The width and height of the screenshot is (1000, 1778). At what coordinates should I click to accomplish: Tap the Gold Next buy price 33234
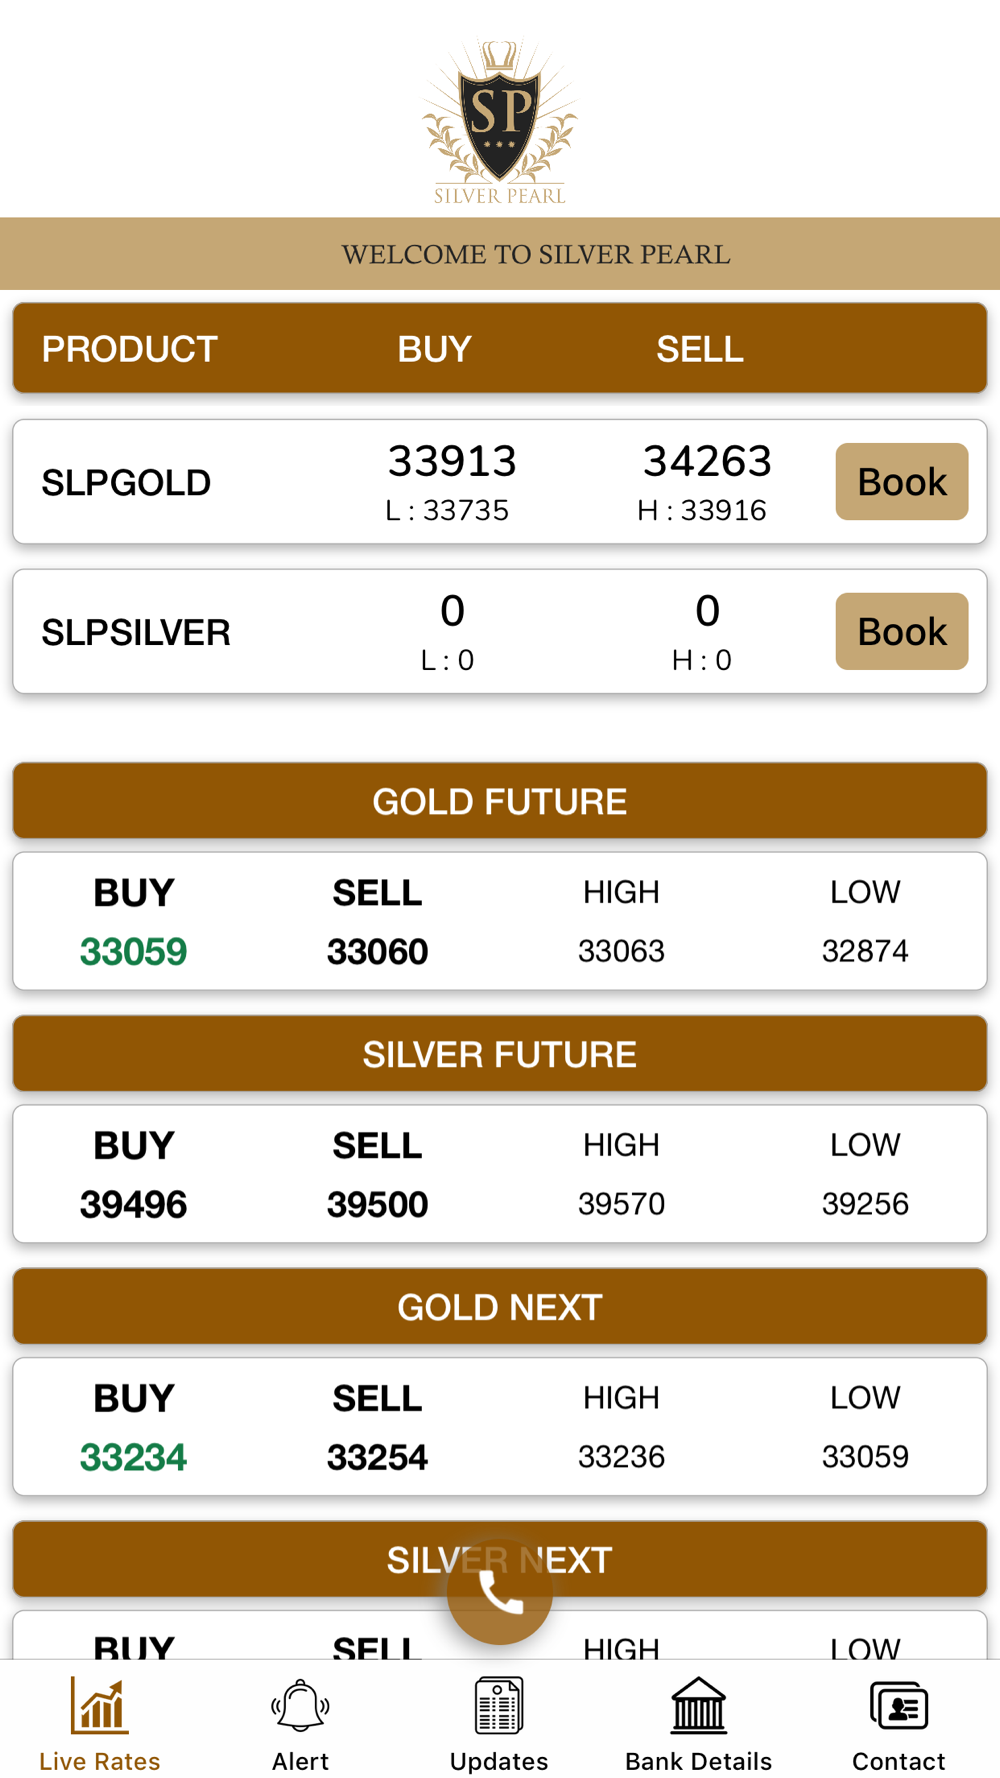133,1457
